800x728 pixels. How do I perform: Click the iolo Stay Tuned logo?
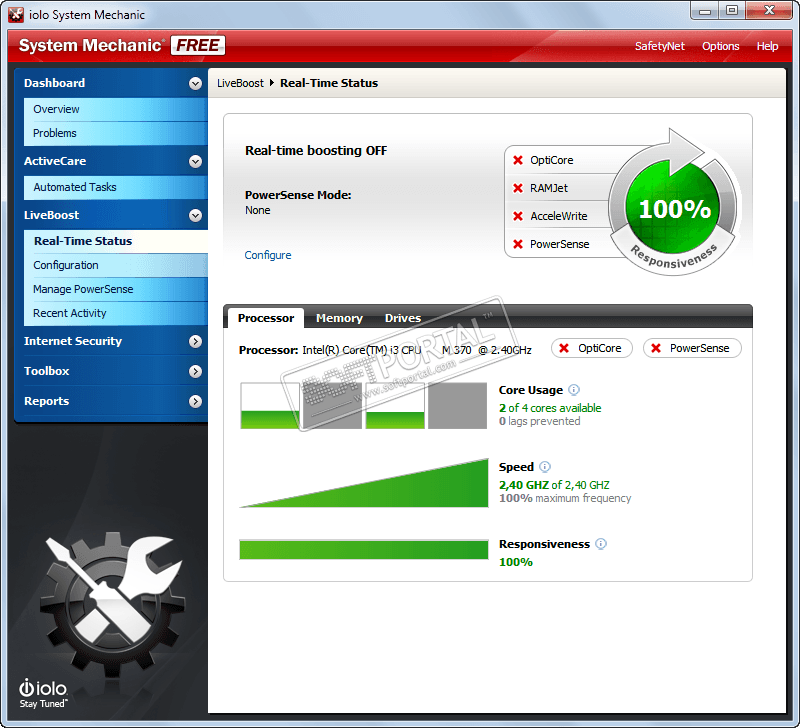[43, 694]
